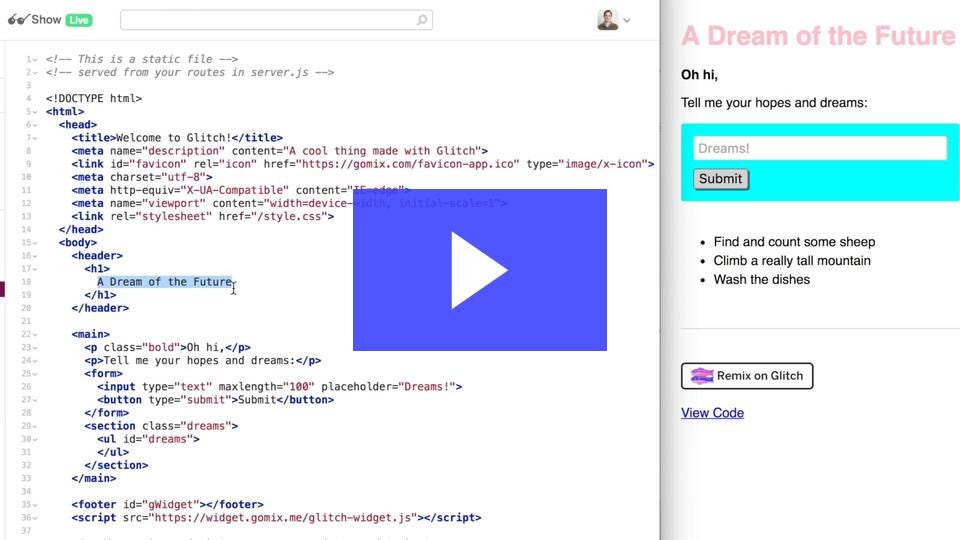The image size is (960, 540).
Task: Click the sunglasses Show icon
Action: 18,20
